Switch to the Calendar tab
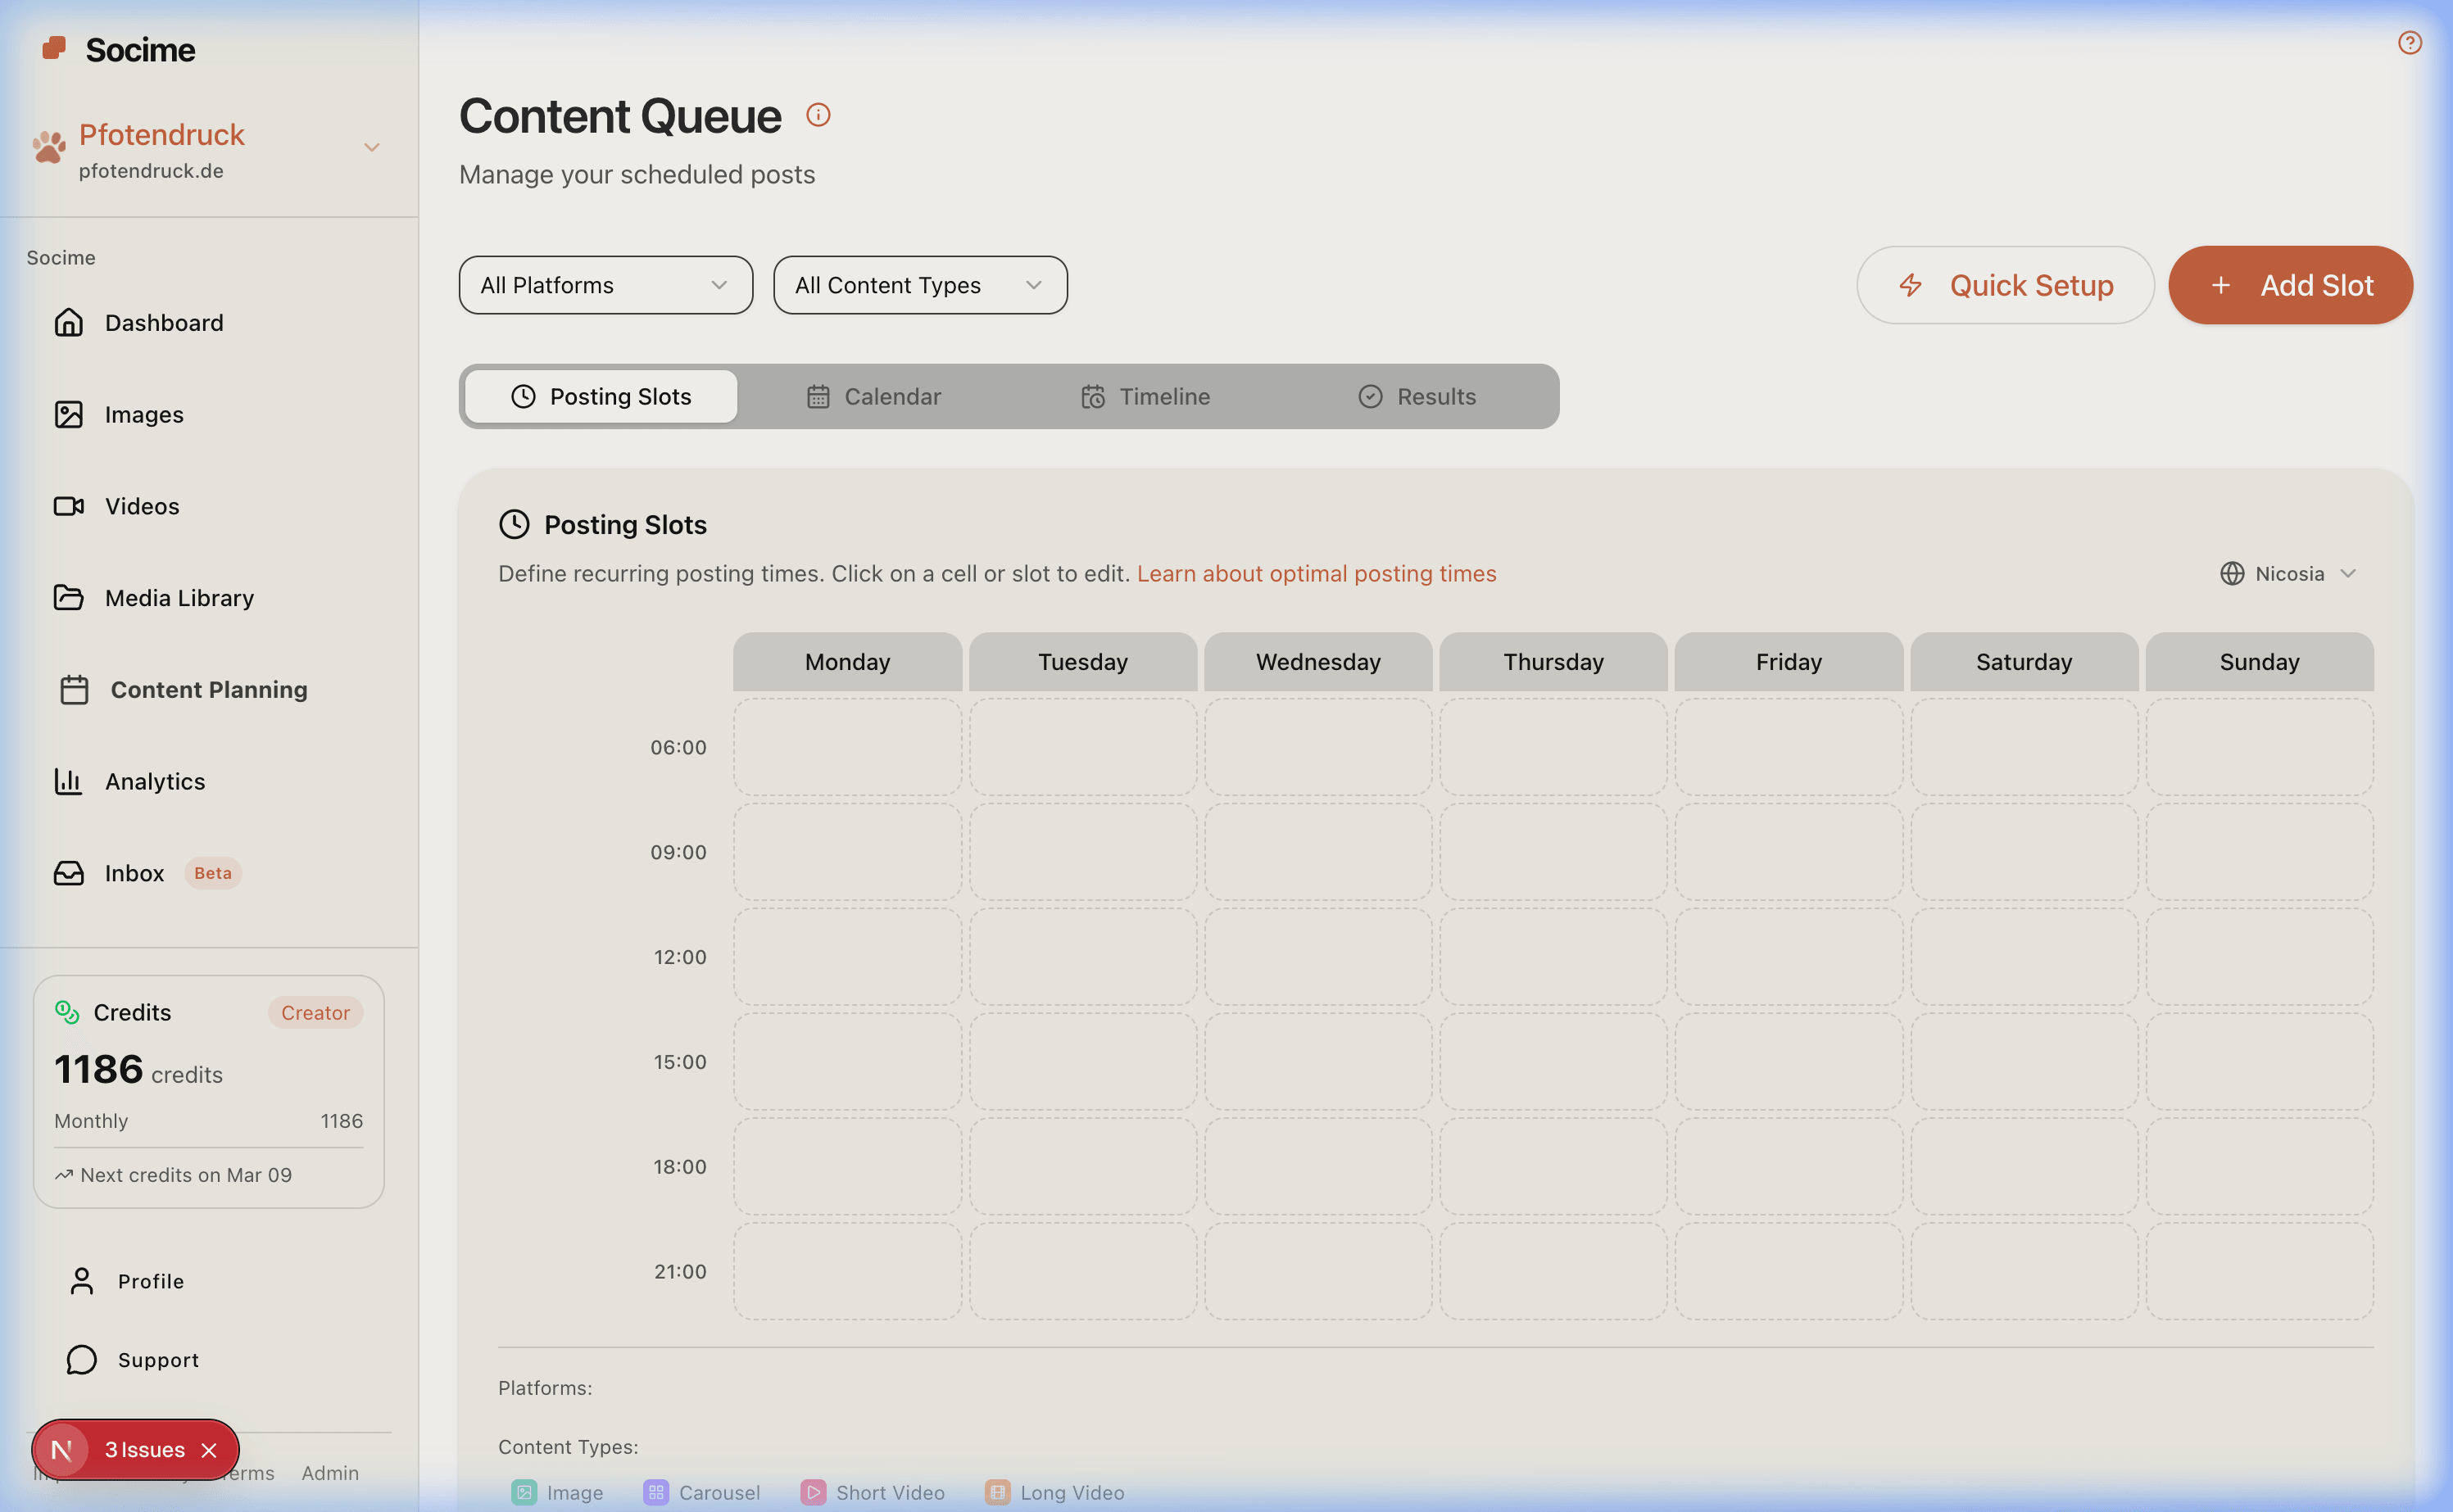The height and width of the screenshot is (1512, 2453). tap(875, 396)
